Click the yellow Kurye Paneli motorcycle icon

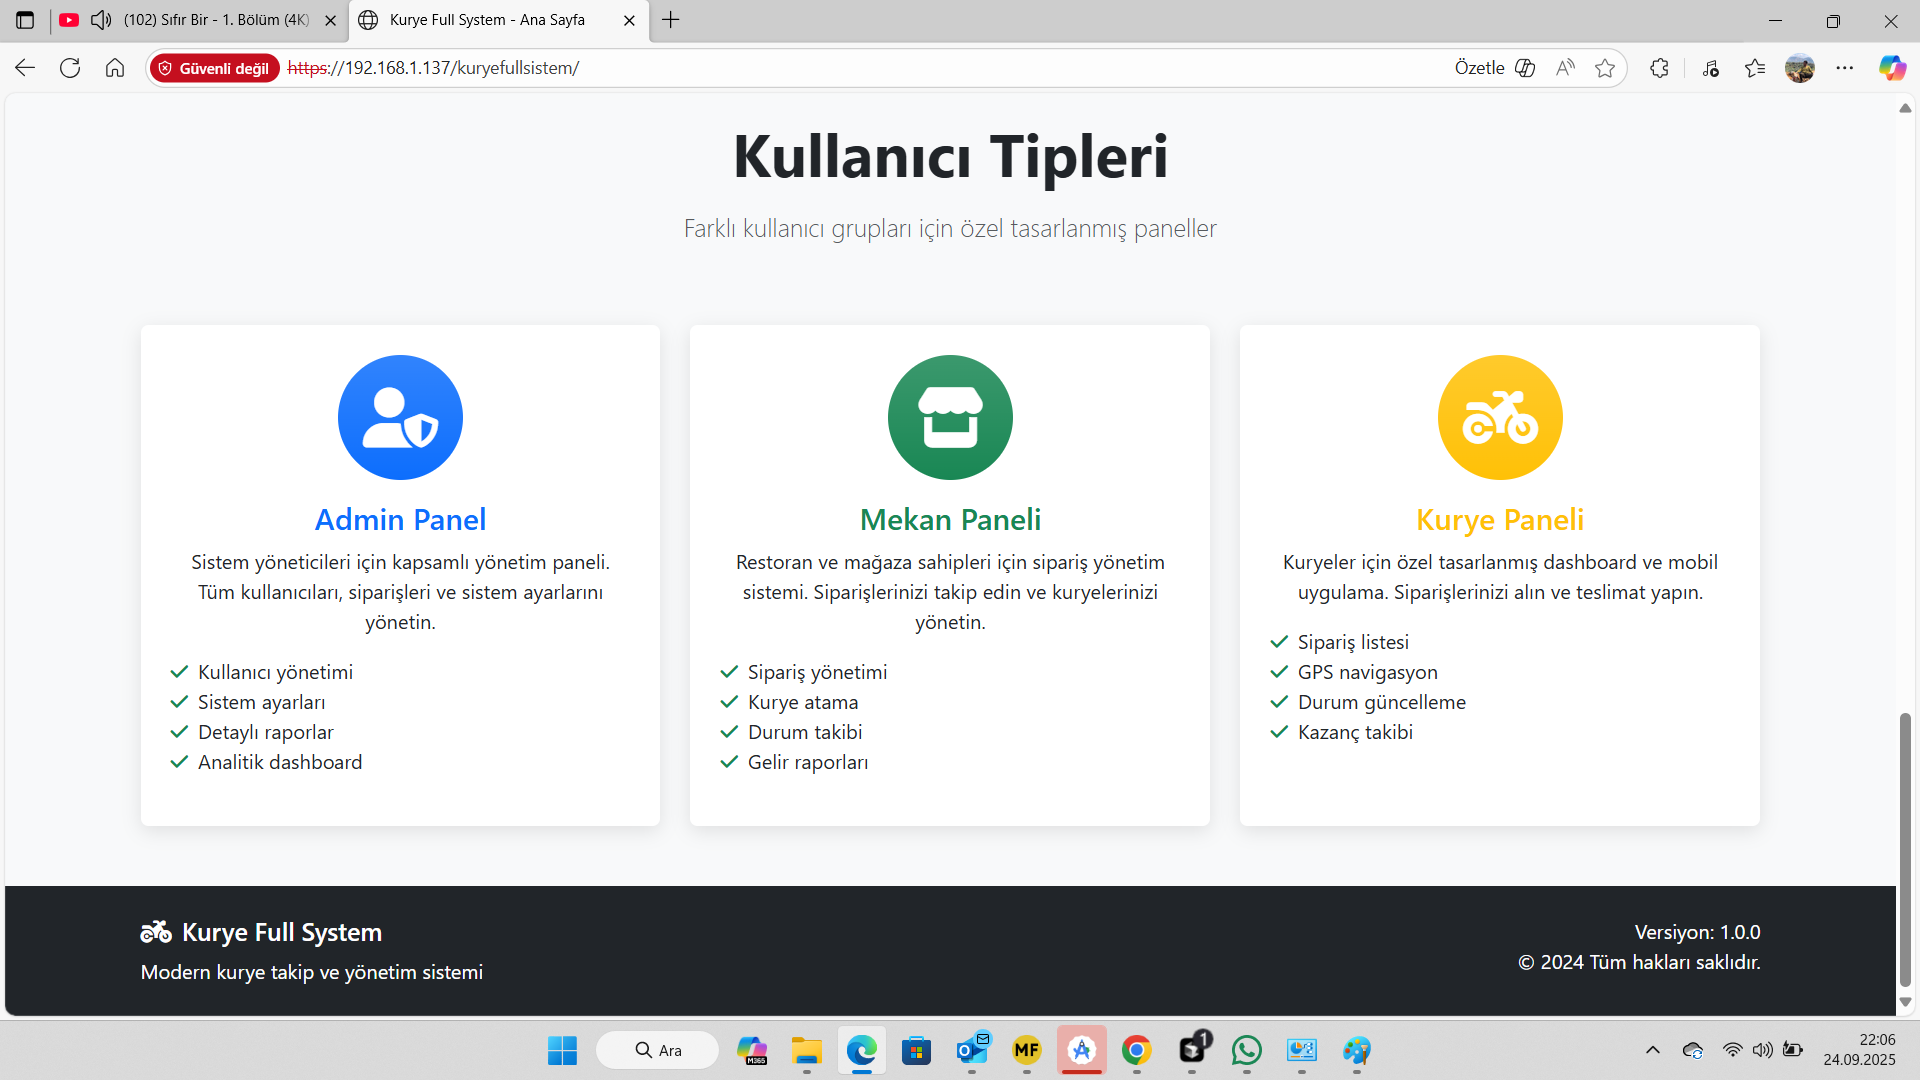[x=1500, y=417]
